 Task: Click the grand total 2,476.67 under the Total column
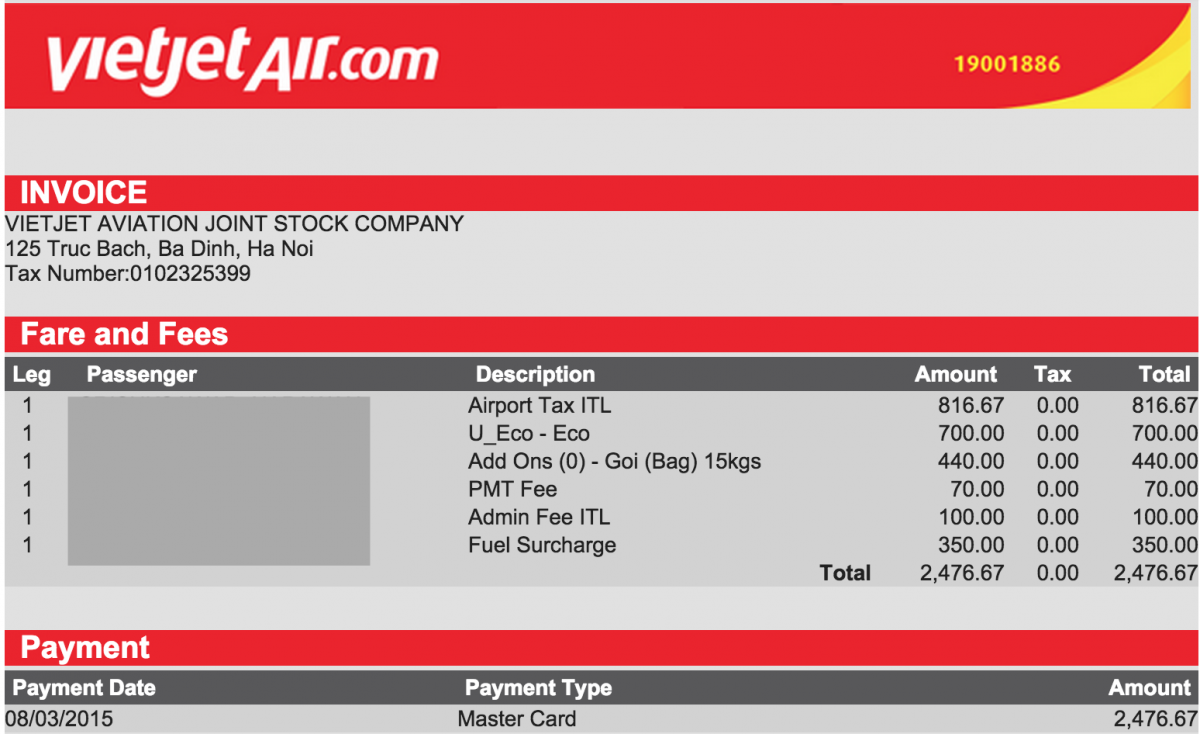1155,574
